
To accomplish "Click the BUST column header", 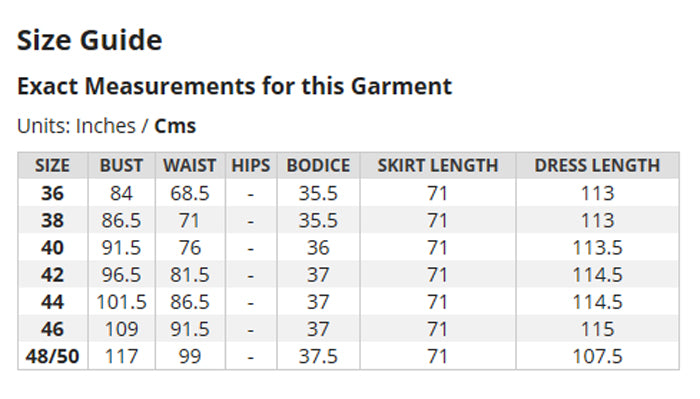I will [x=121, y=166].
